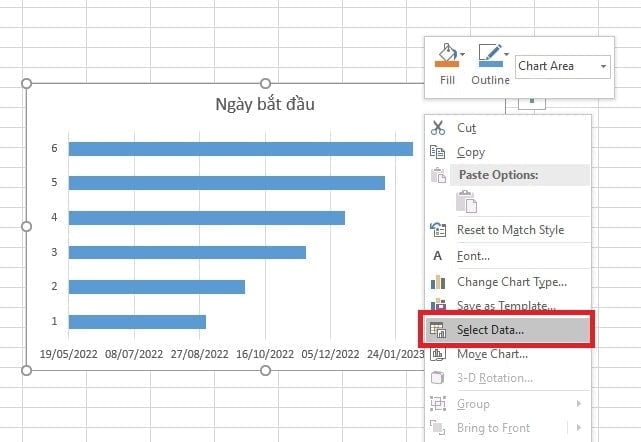Select the bar for category 6
This screenshot has height=442, width=641.
tap(241, 149)
